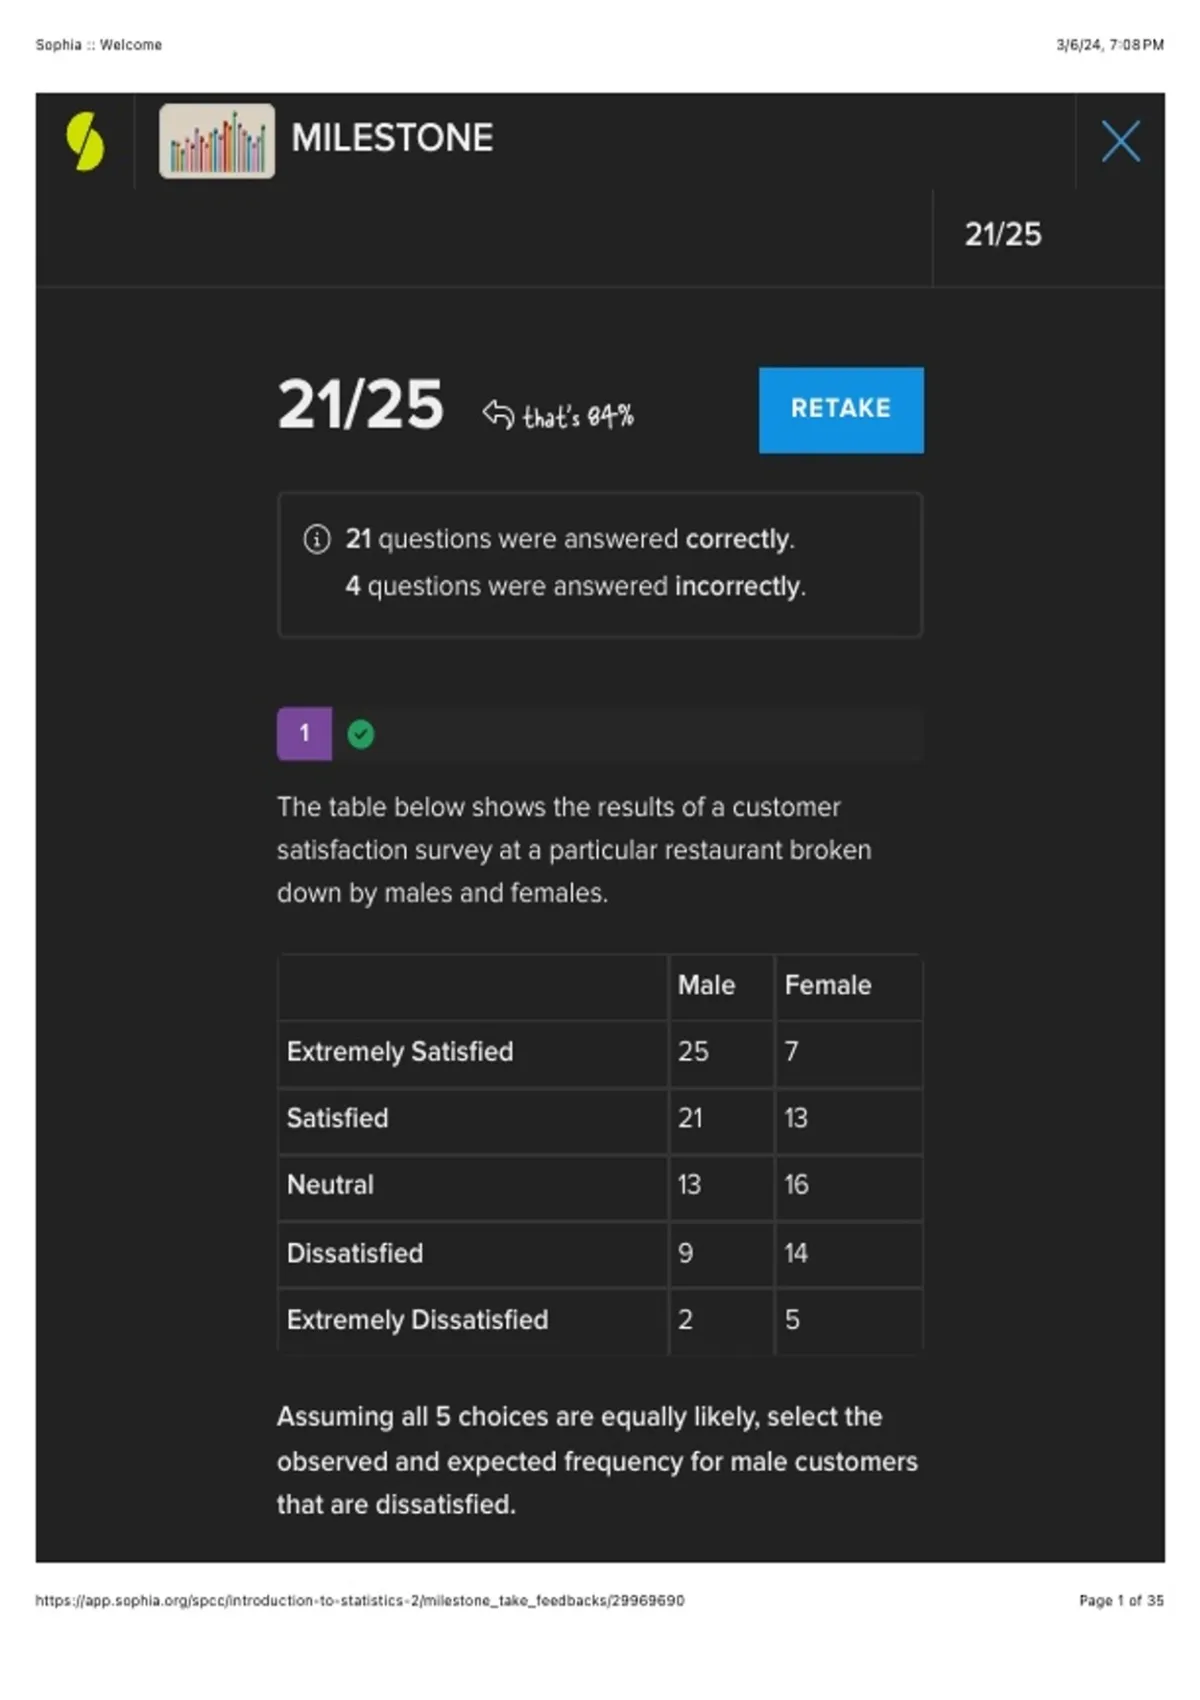
Task: Click the "Sophia :: Welcome" page title
Action: tap(99, 45)
